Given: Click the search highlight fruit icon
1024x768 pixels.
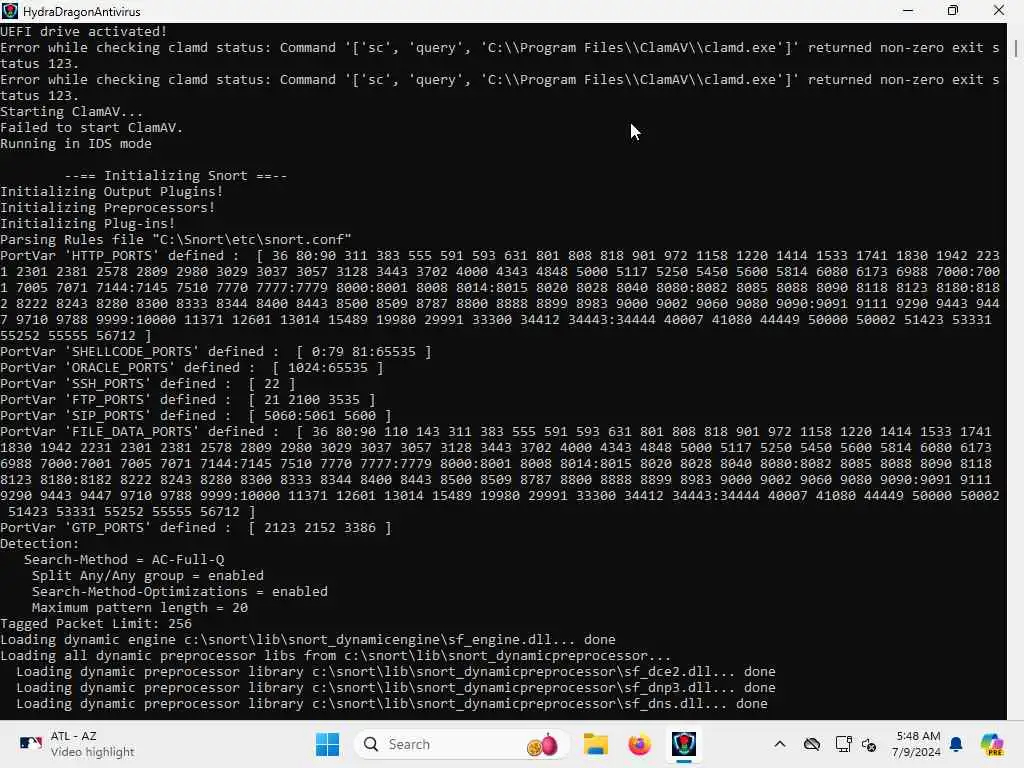Looking at the screenshot, I should tap(543, 744).
